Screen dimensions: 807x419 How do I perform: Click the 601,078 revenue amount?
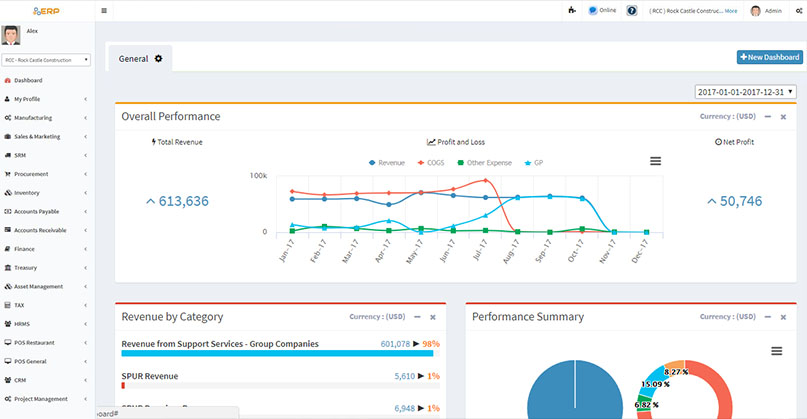pyautogui.click(x=395, y=344)
